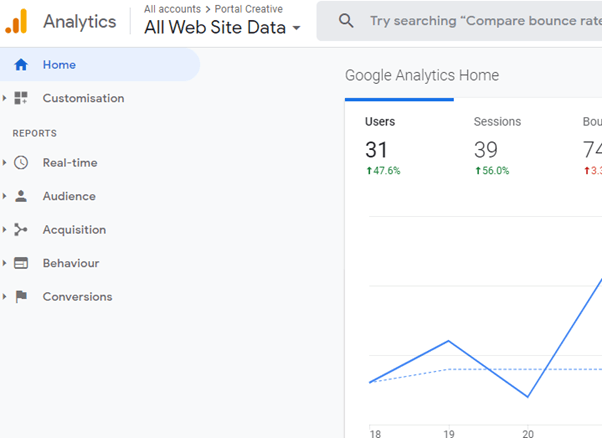Image resolution: width=602 pixels, height=438 pixels.
Task: Open the Audience reports item
Action: (x=69, y=196)
